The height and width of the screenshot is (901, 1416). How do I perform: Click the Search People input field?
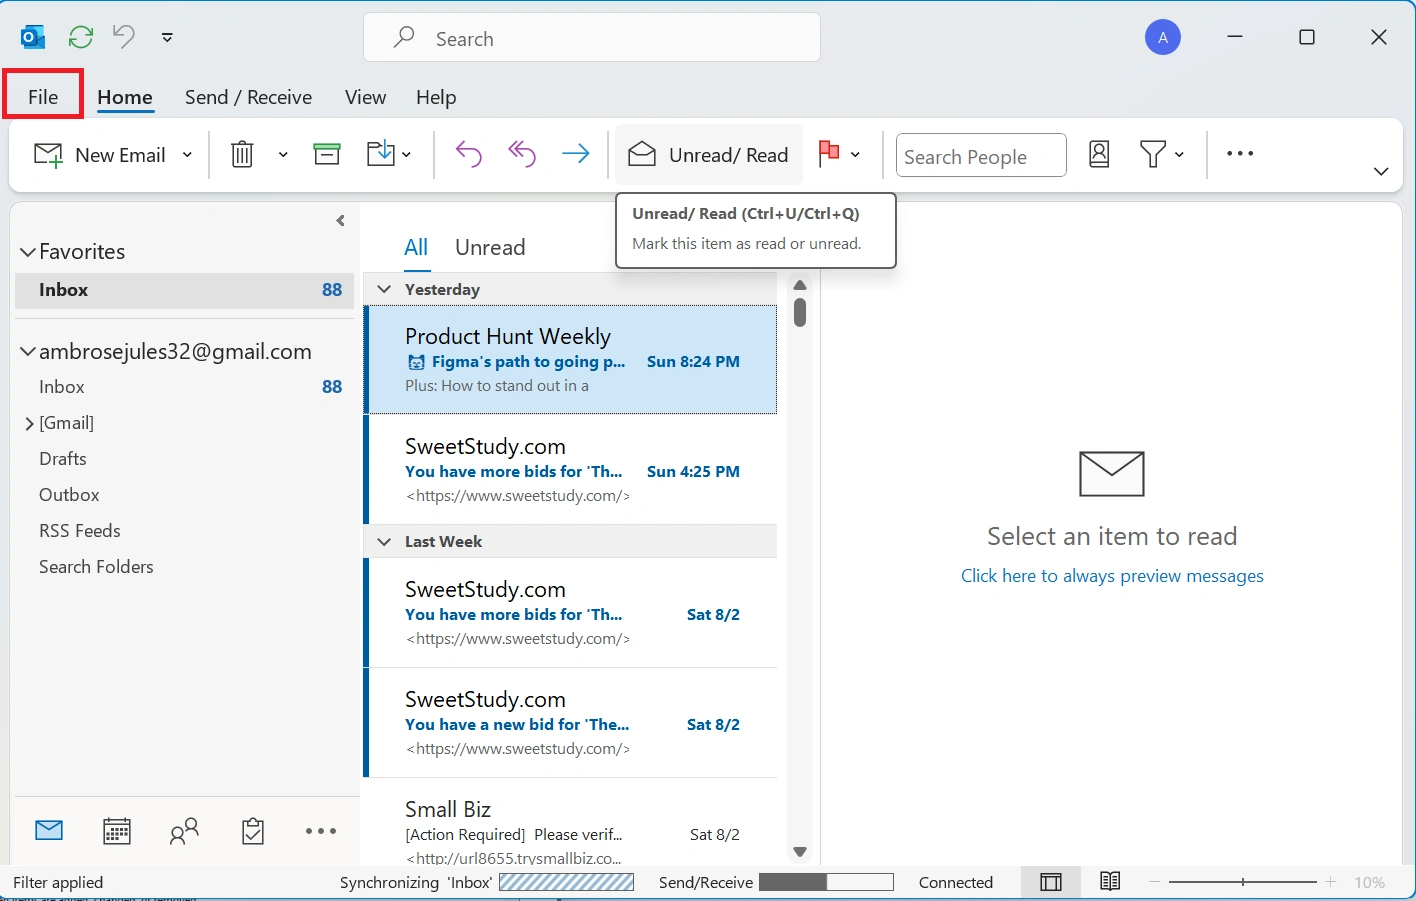[x=980, y=157]
